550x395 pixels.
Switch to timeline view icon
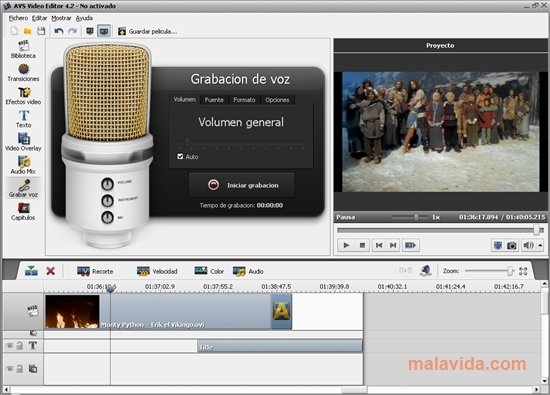(104, 31)
